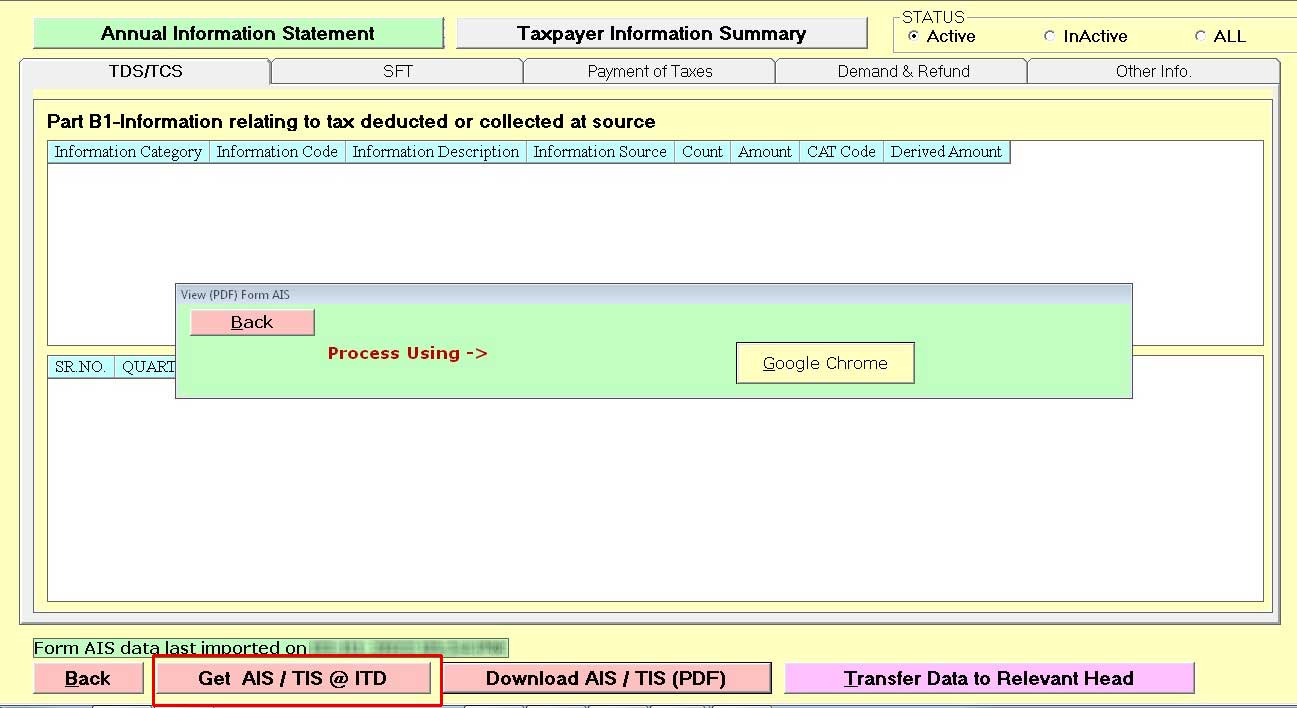Viewport: 1297px width, 708px height.
Task: Click the SR.NO. column header
Action: (x=81, y=367)
